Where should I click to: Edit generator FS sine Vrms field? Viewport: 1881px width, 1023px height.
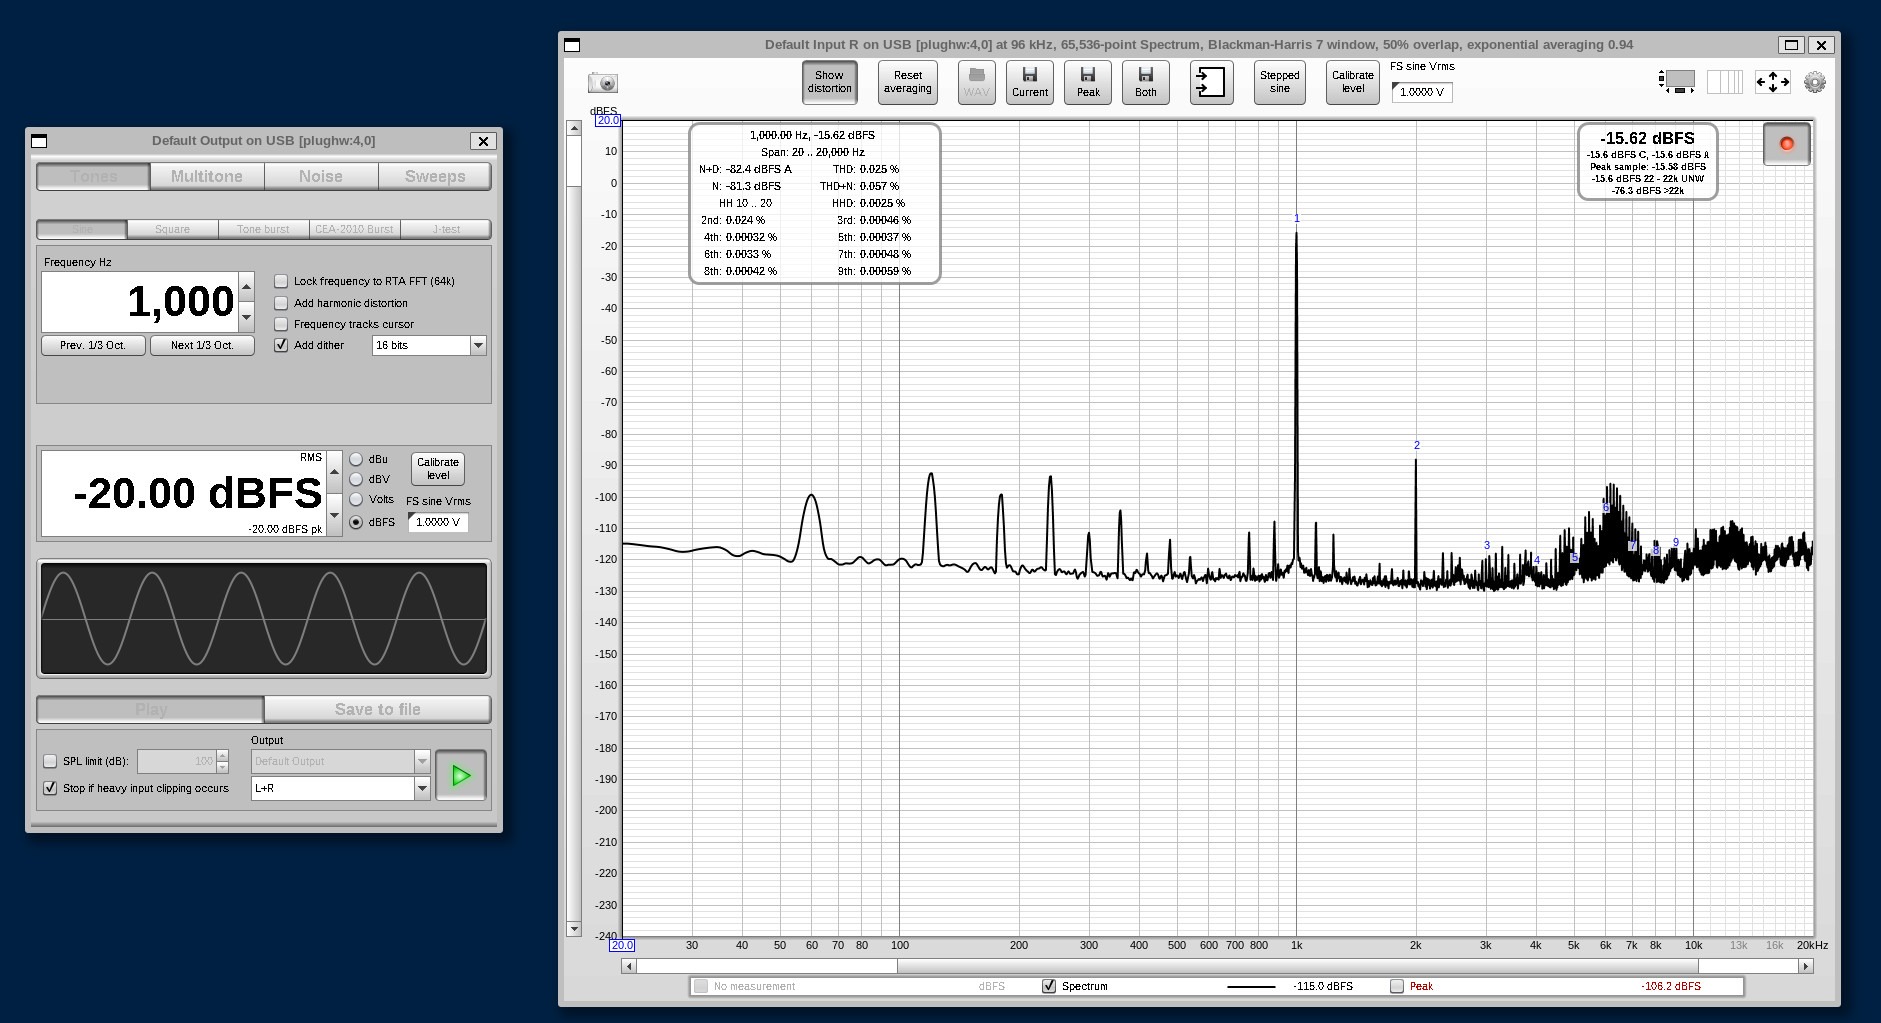click(438, 522)
